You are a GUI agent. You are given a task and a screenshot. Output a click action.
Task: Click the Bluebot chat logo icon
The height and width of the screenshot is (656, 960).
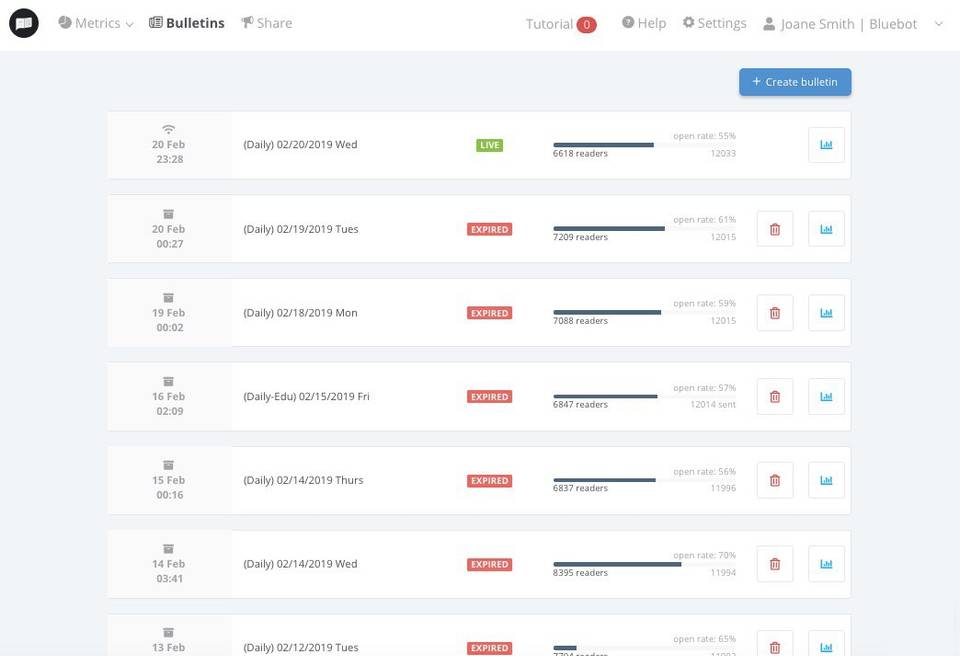coord(24,23)
